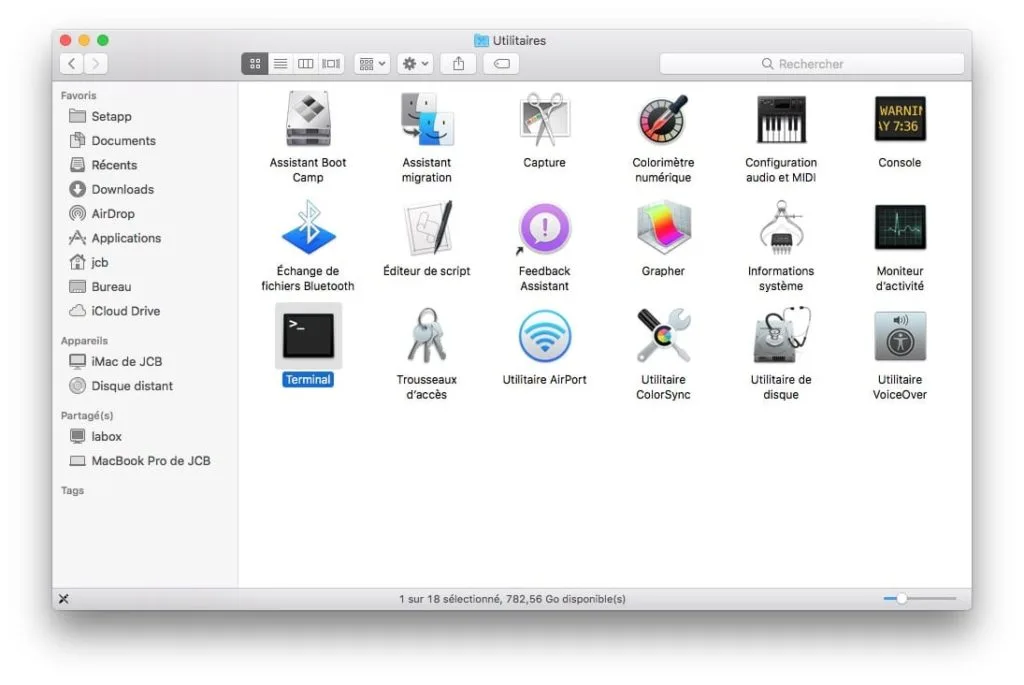1024x685 pixels.
Task: Select the Console app icon
Action: point(900,119)
